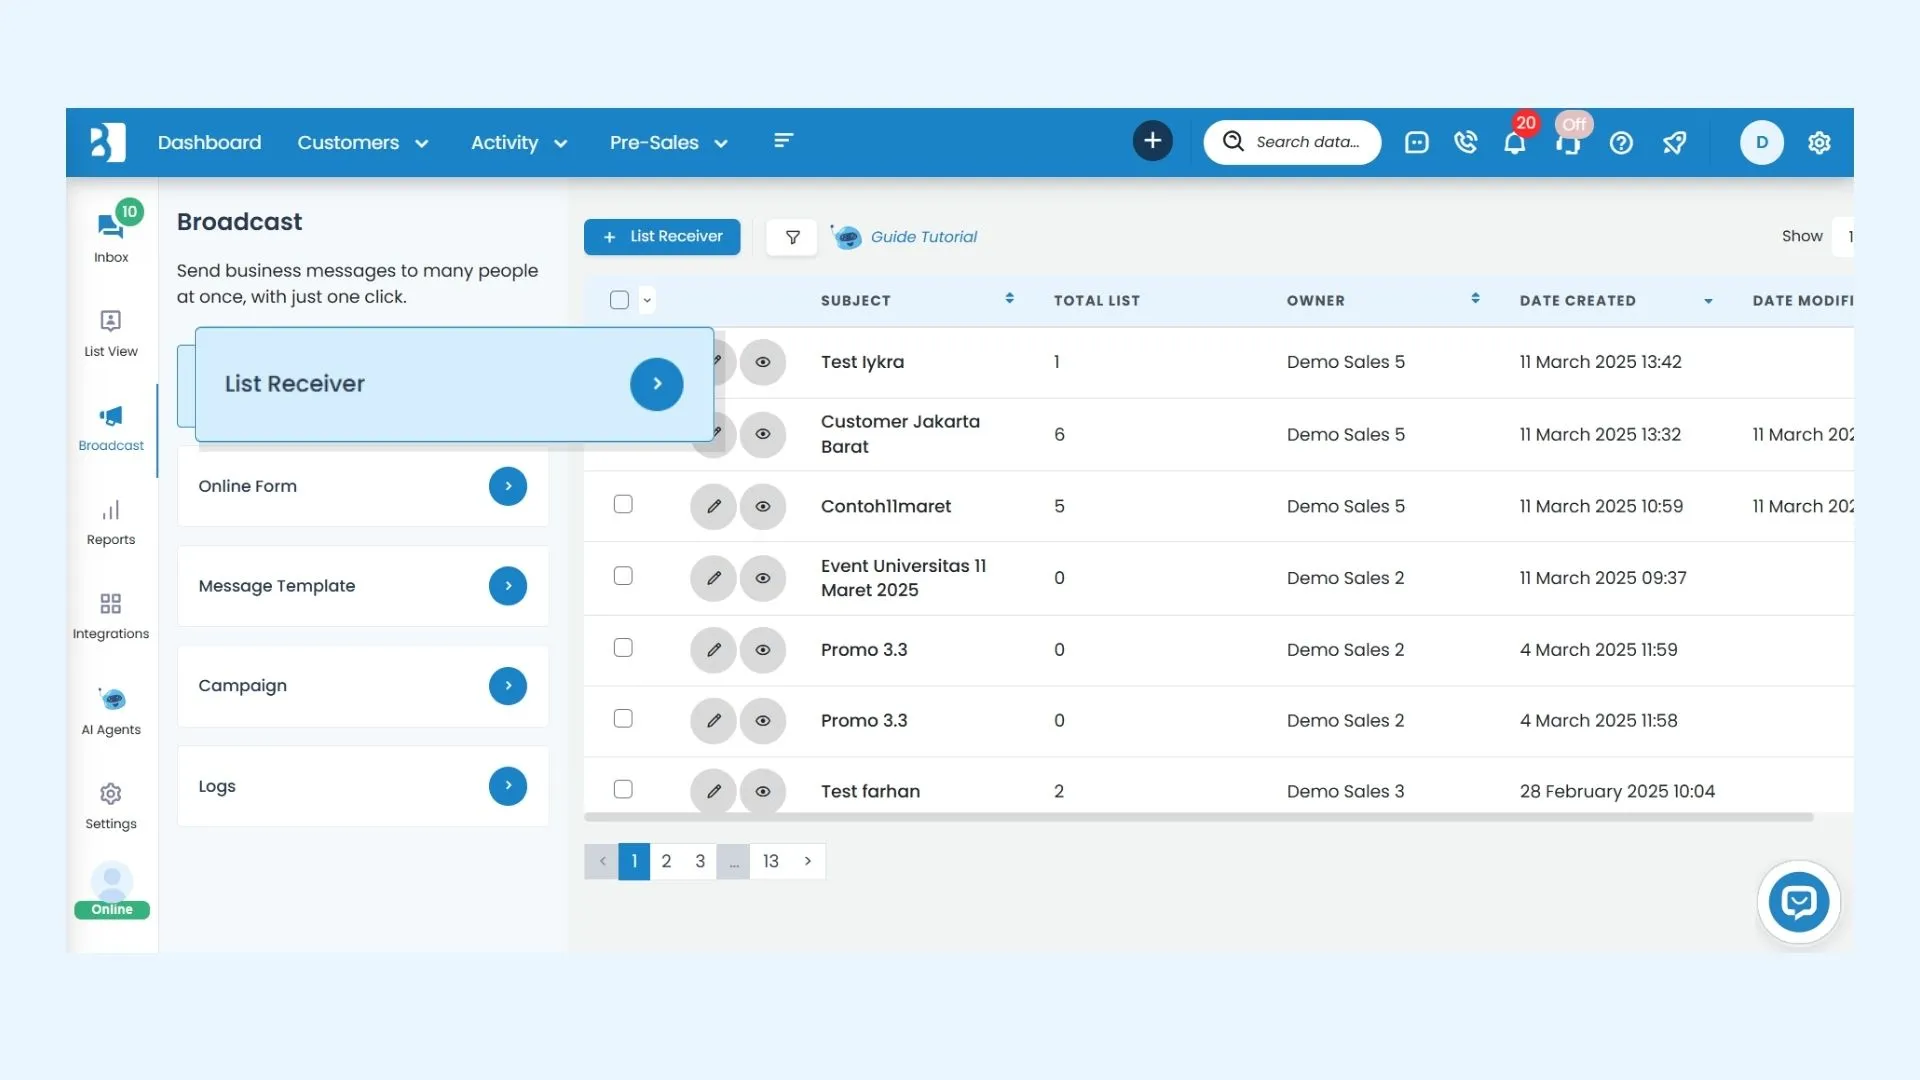Expand the Pre-Sales dropdown menu
1920x1080 pixels.
click(x=668, y=143)
